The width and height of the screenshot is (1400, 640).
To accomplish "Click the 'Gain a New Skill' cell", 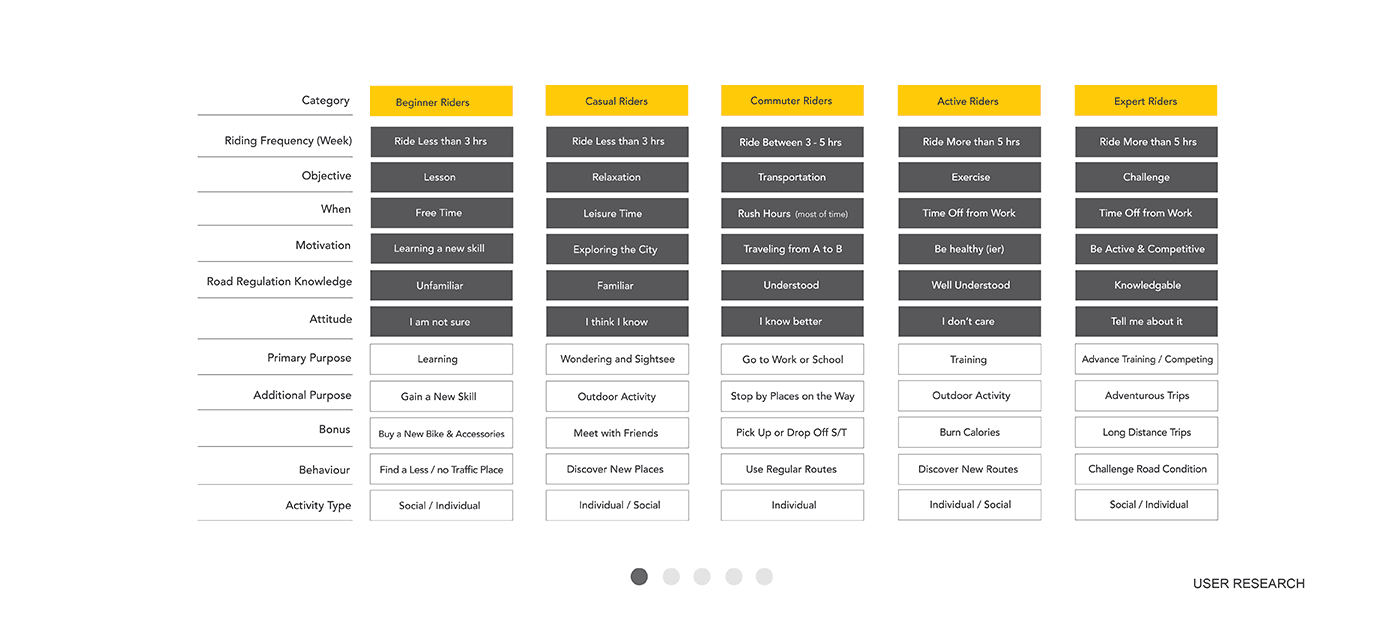I will point(441,396).
